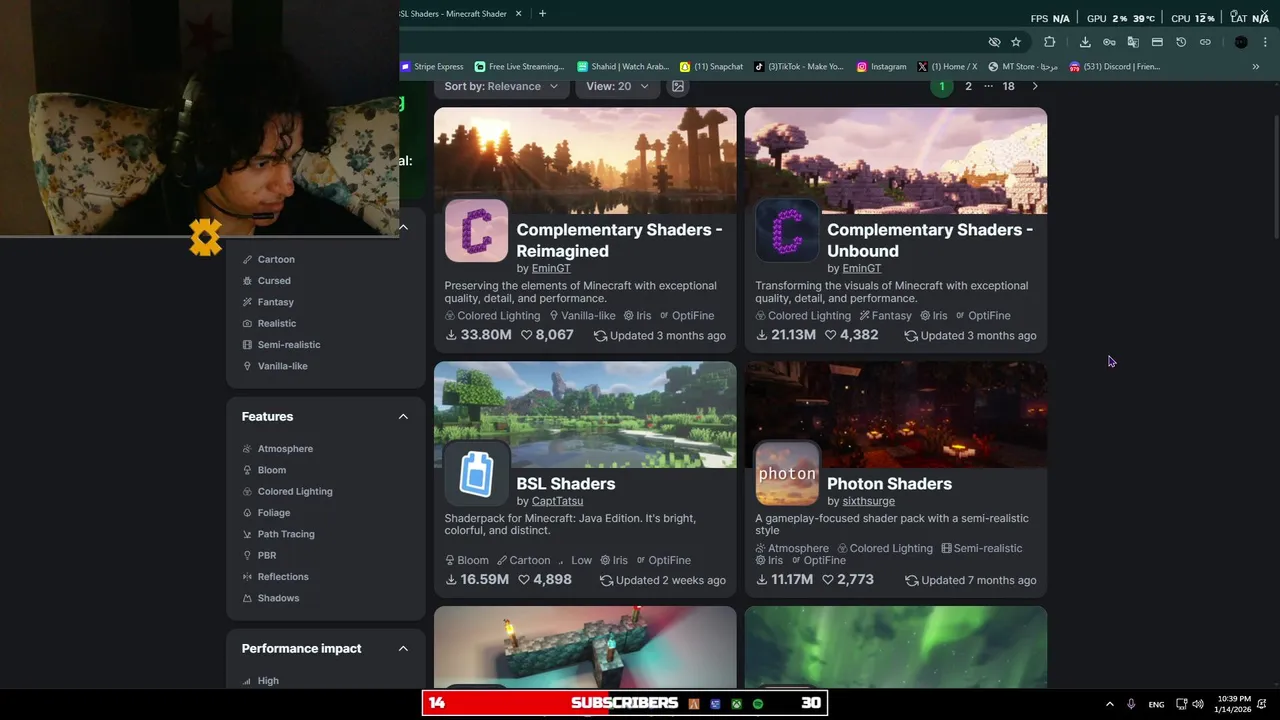Click the Spotify icon in the taskbar

(x=758, y=704)
